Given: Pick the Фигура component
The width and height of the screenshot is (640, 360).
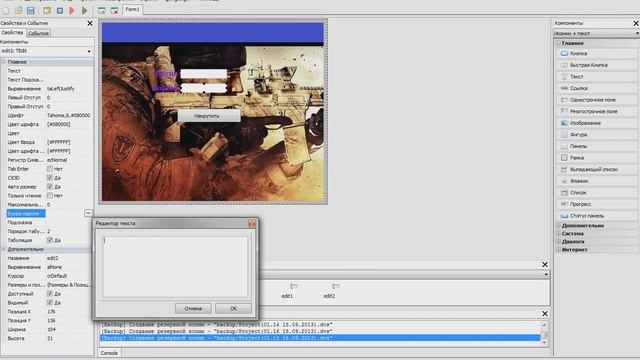Looking at the screenshot, I should pyautogui.click(x=597, y=134).
